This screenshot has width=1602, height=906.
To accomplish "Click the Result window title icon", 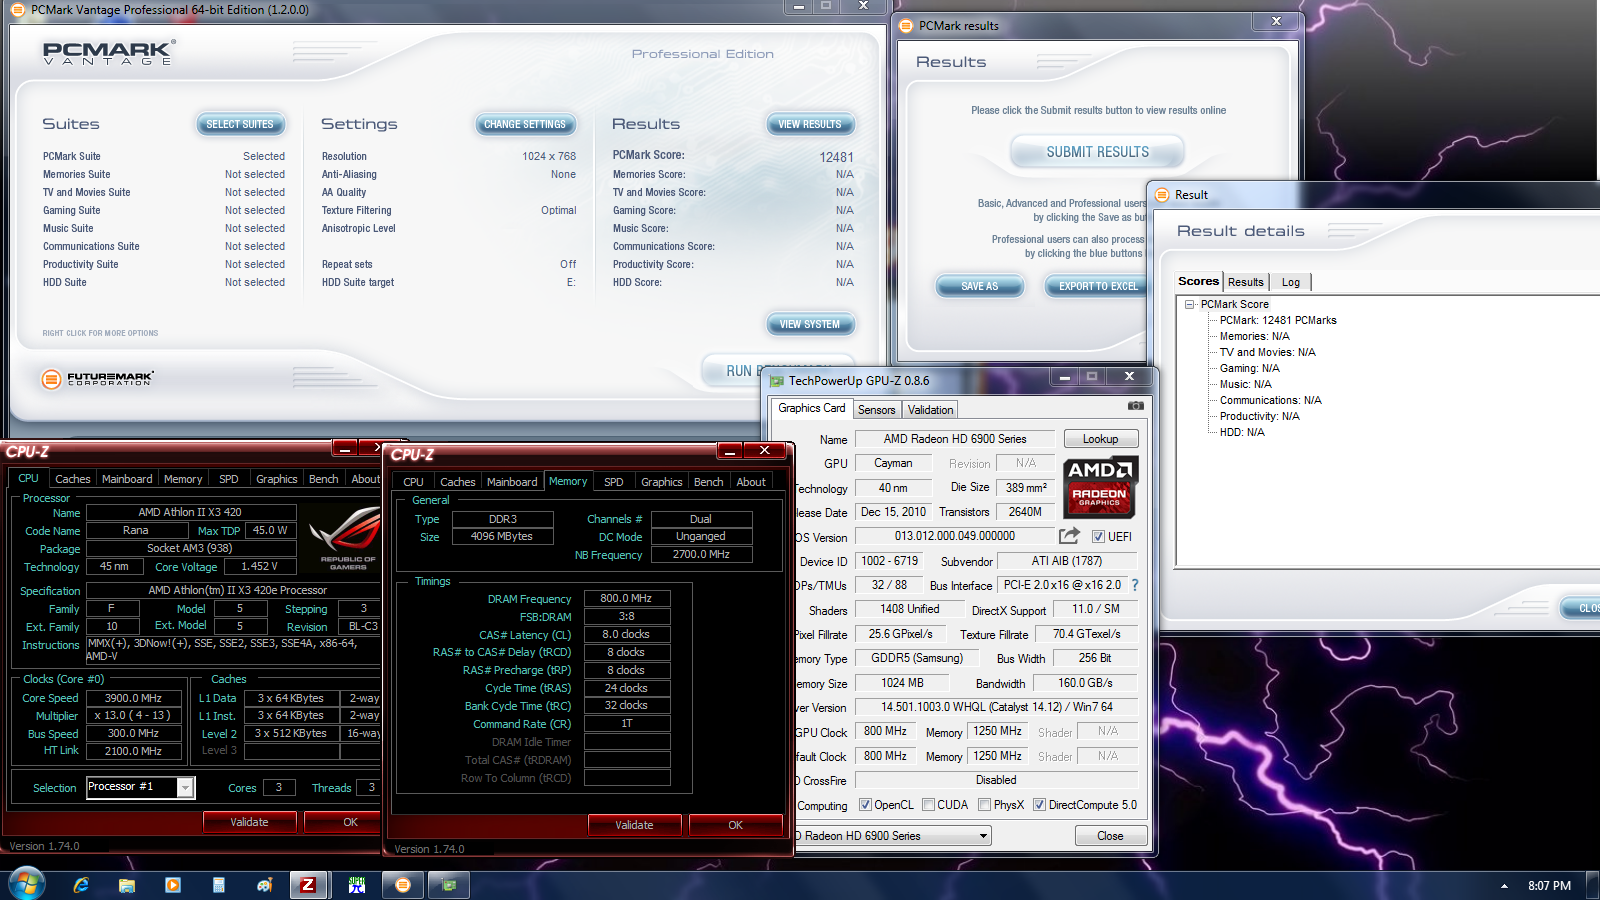I will pos(1162,195).
